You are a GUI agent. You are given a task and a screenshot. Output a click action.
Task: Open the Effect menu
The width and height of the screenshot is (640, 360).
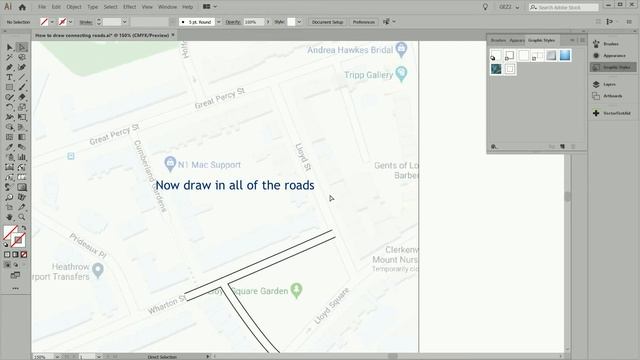[129, 7]
